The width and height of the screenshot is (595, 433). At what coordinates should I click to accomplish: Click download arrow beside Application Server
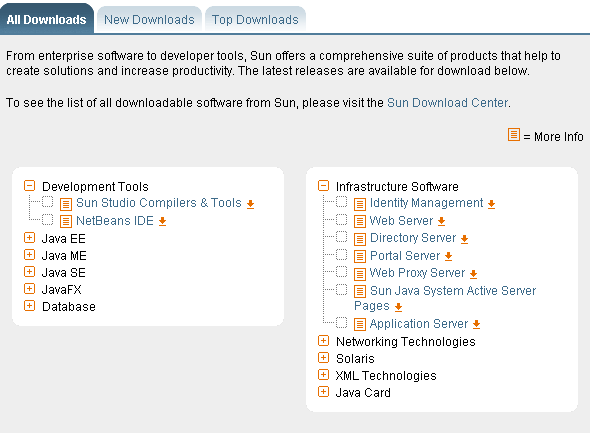pyautogui.click(x=477, y=324)
